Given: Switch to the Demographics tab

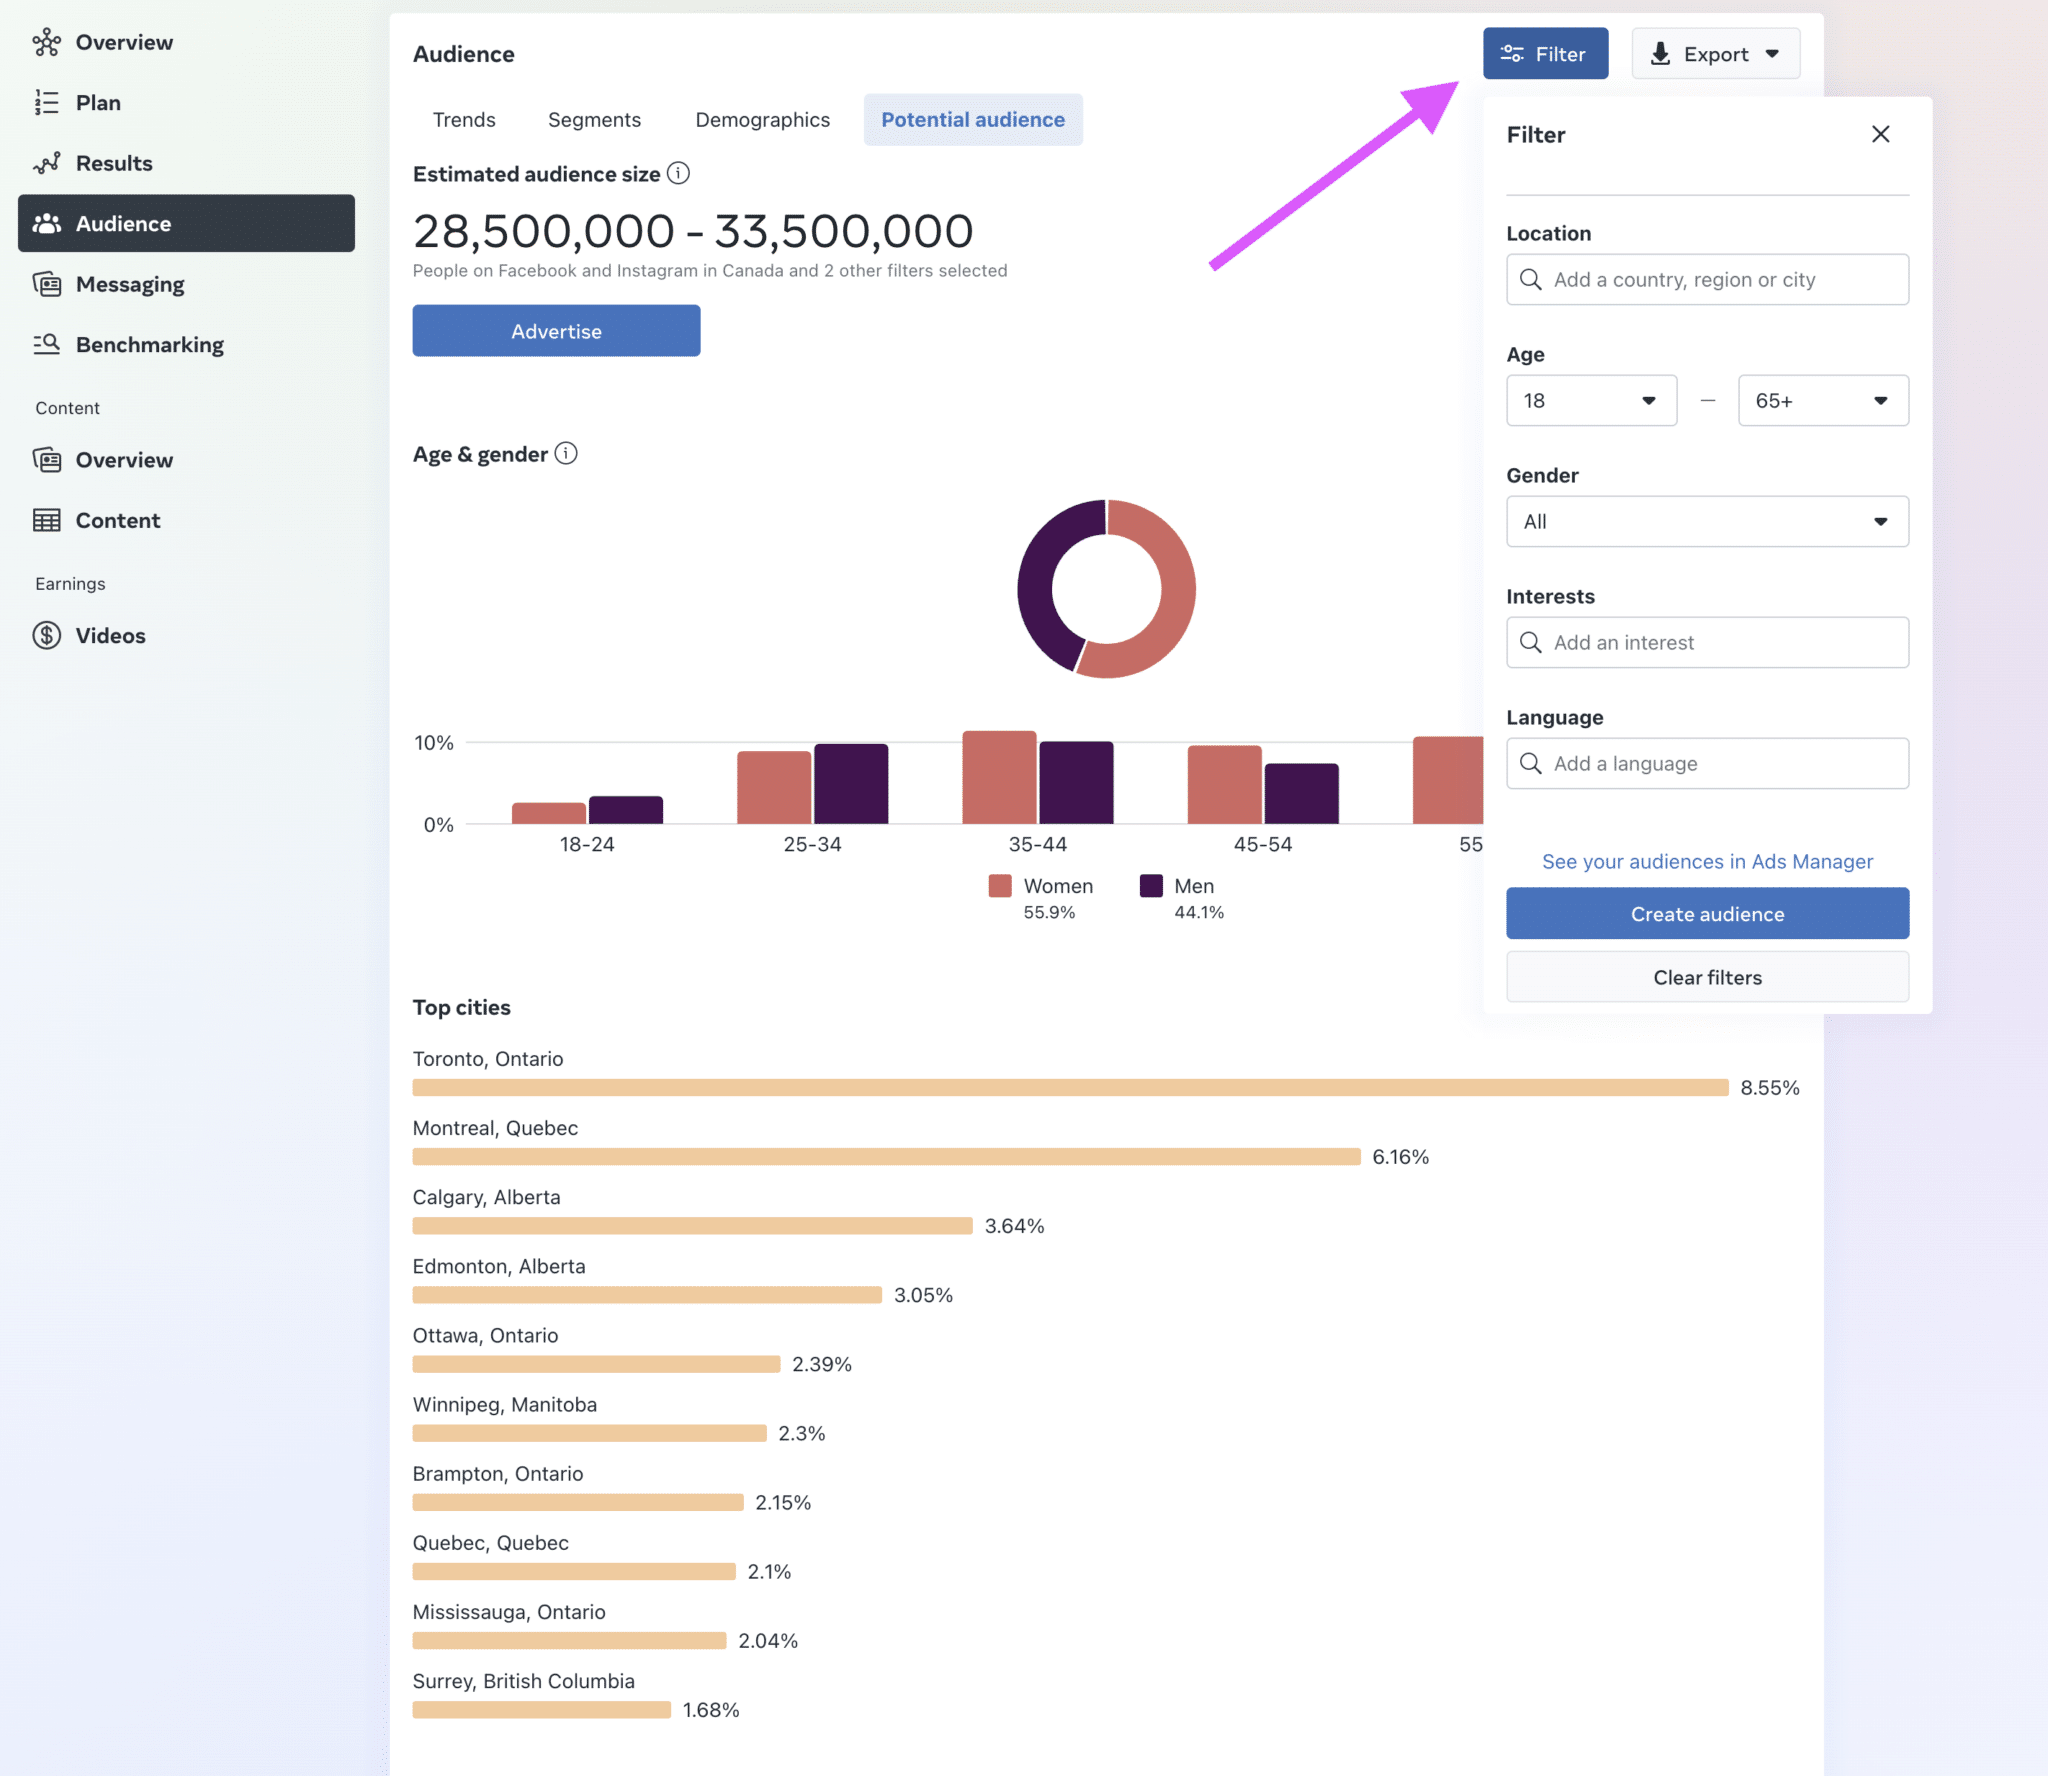Looking at the screenshot, I should [x=762, y=119].
